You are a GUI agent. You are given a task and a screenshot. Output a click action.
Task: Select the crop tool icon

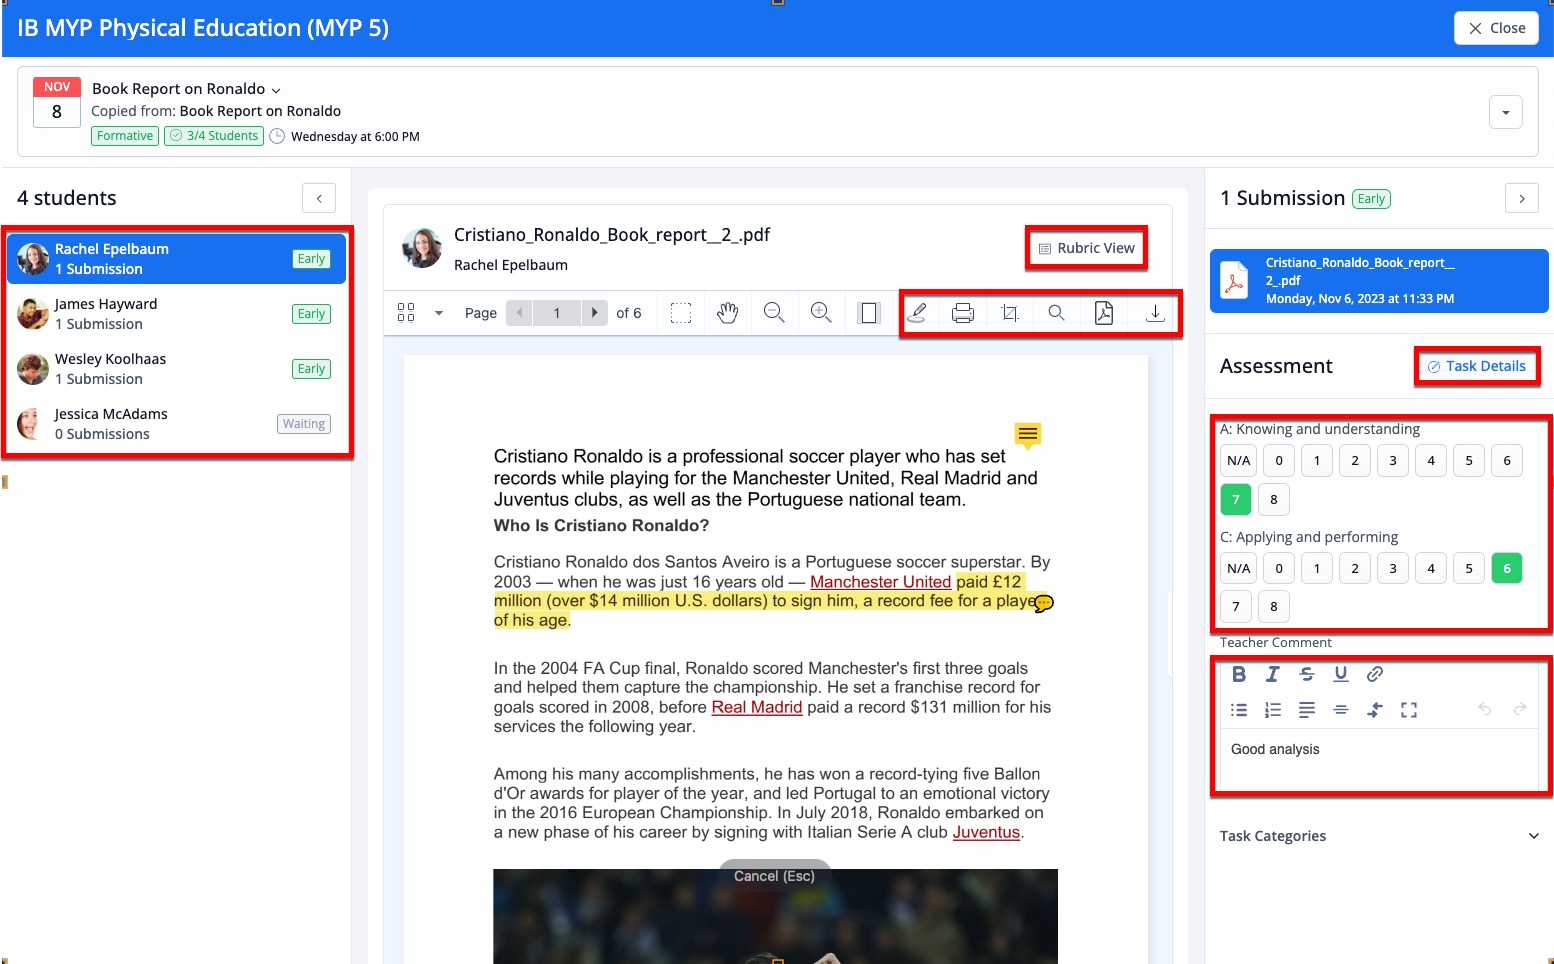tap(1010, 313)
